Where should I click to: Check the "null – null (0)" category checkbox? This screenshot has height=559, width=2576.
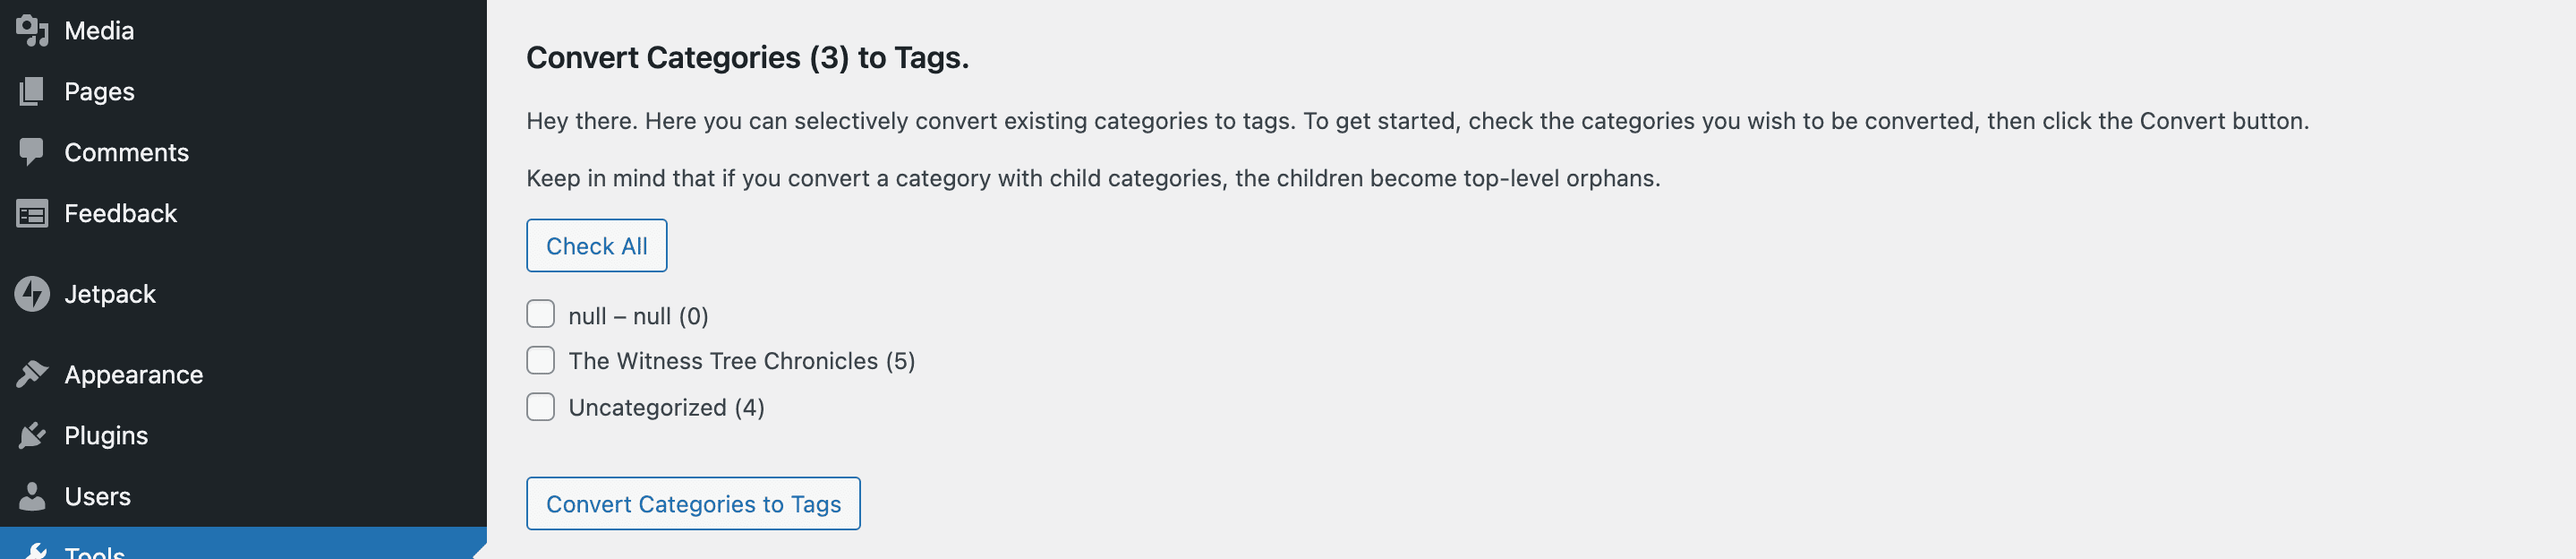click(x=540, y=315)
